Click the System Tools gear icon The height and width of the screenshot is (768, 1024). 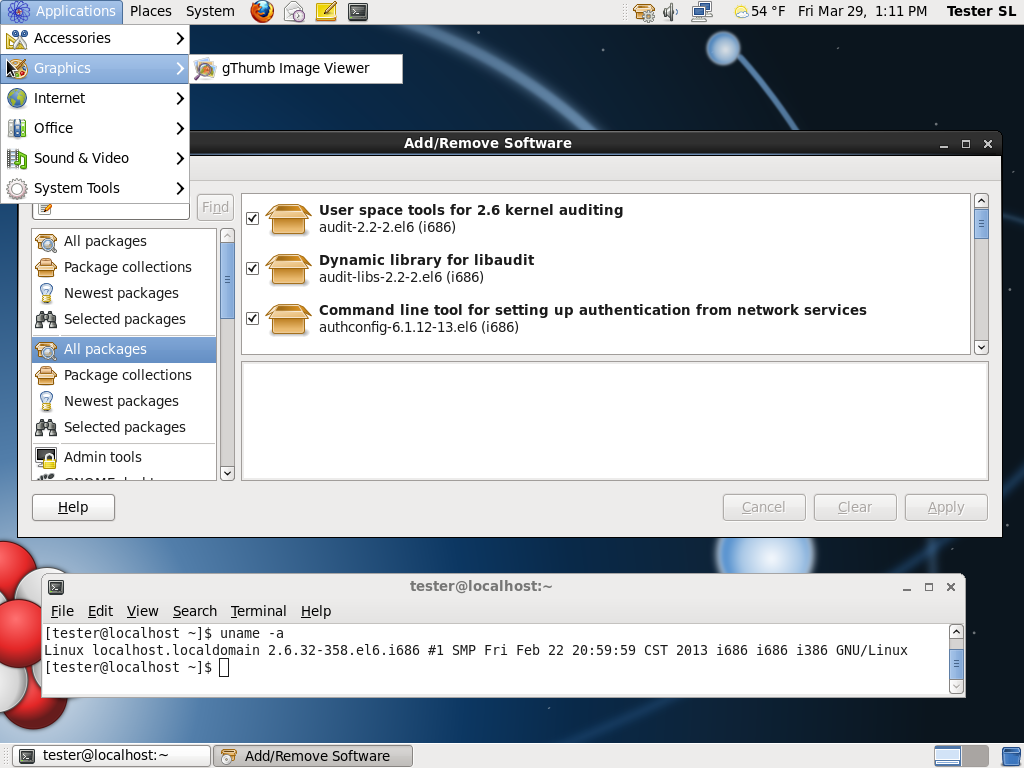click(17, 189)
